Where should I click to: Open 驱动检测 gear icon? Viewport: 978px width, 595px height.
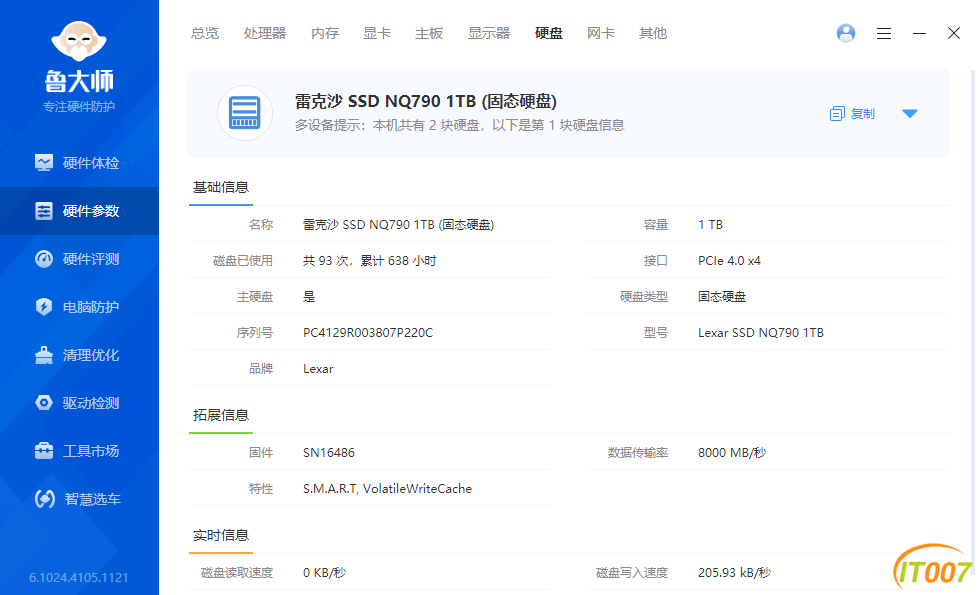click(44, 403)
